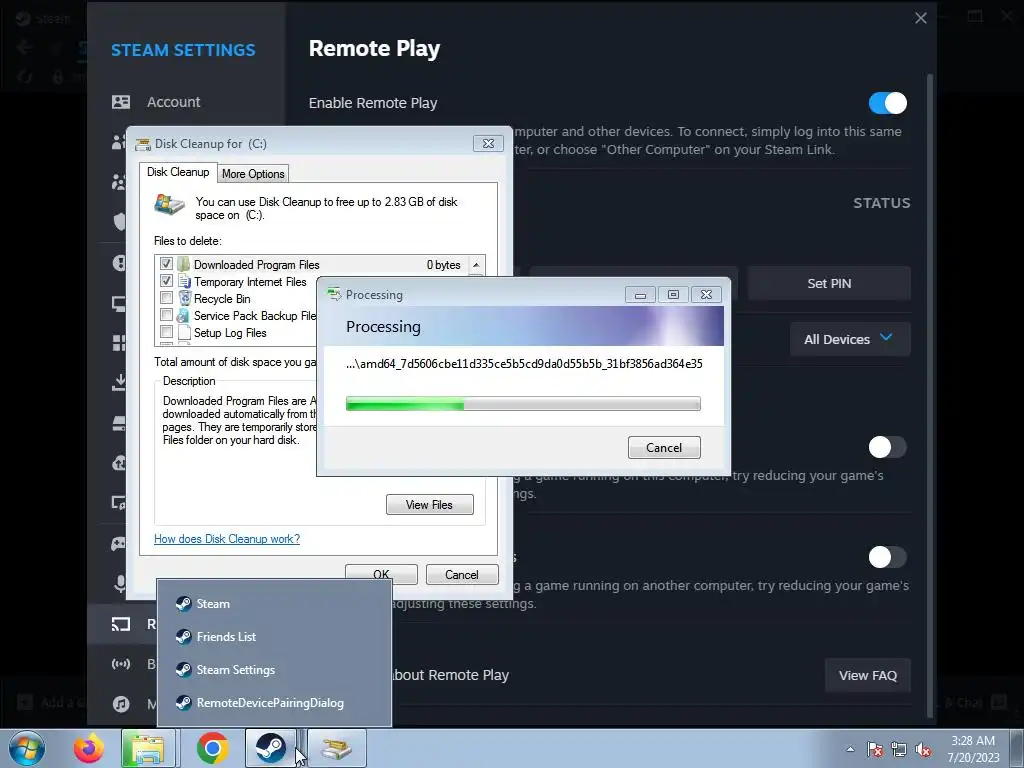This screenshot has width=1024, height=768.
Task: Maximize the Processing dialog
Action: point(673,295)
